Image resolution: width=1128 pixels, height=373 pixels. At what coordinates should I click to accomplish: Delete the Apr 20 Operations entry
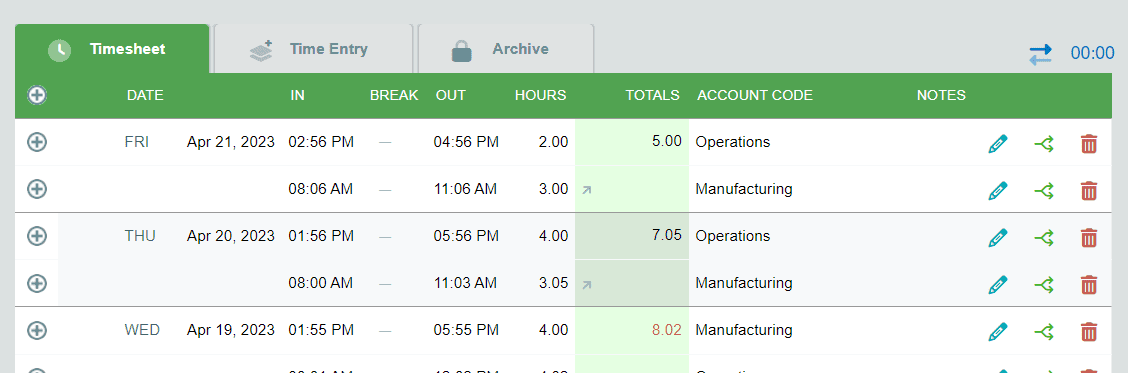pyautogui.click(x=1089, y=238)
